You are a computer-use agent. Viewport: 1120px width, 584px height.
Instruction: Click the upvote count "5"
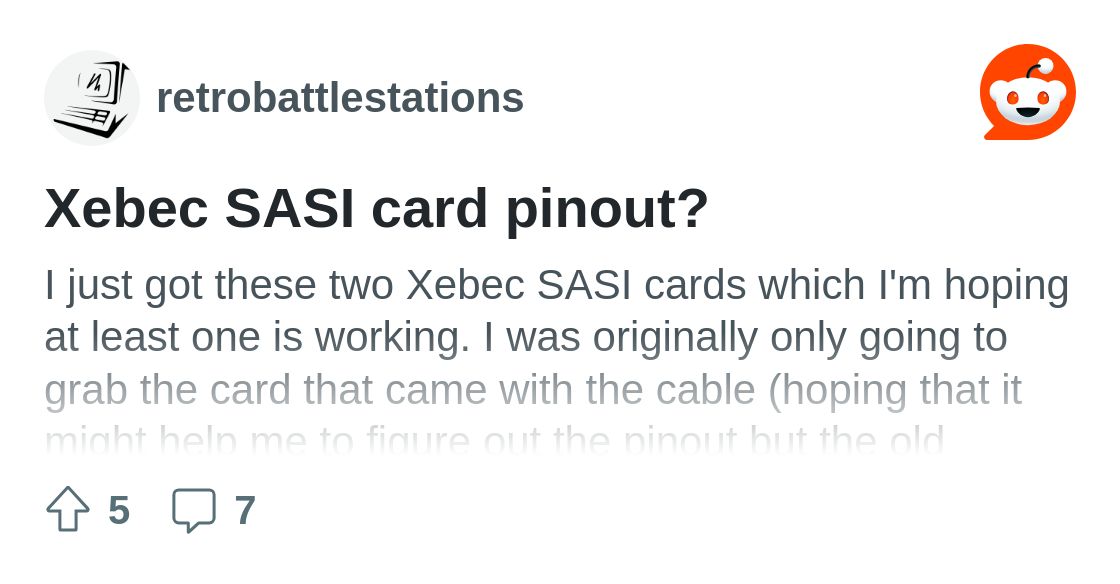coord(119,510)
